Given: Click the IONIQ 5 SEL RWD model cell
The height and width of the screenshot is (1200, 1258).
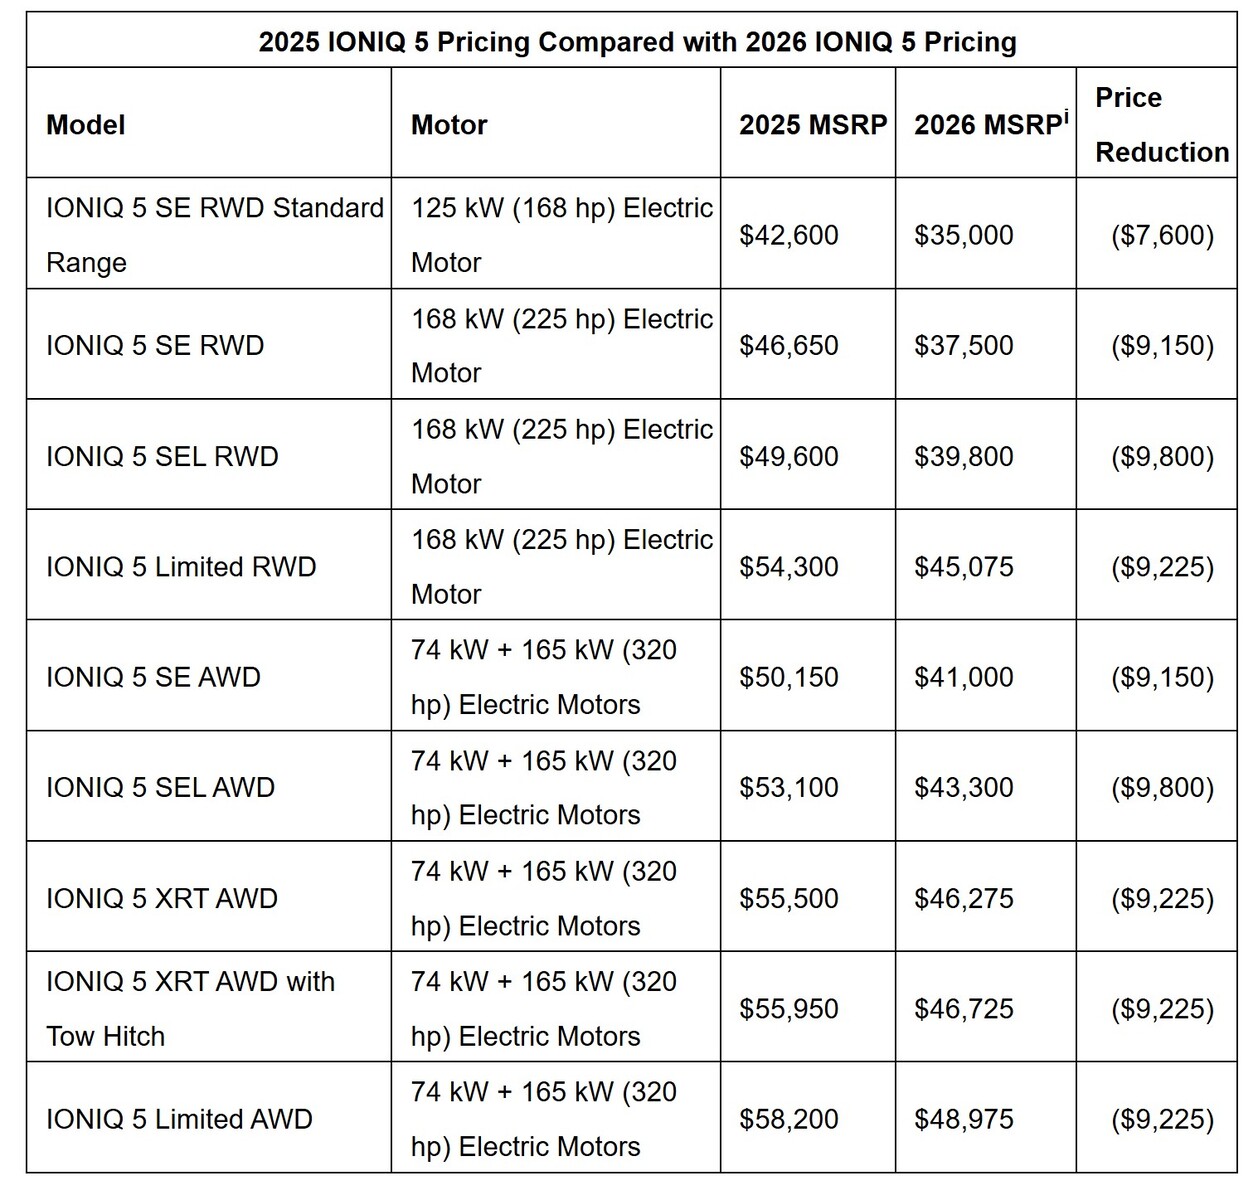Looking at the screenshot, I should click(162, 457).
